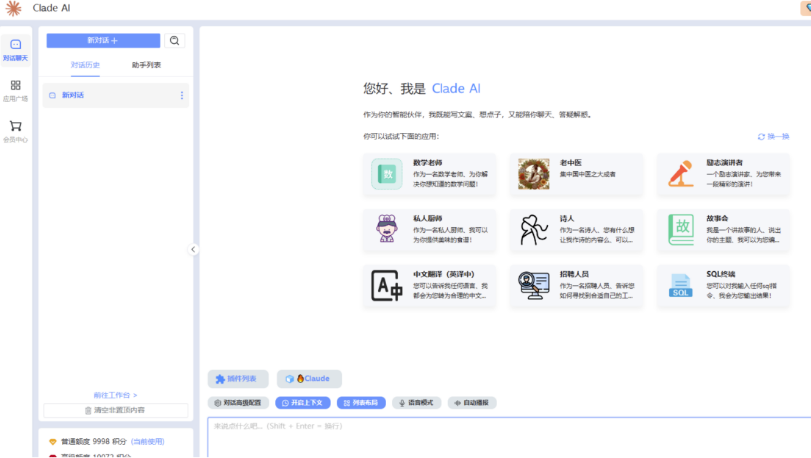Click 清空非置顶内容 clear button

click(115, 410)
